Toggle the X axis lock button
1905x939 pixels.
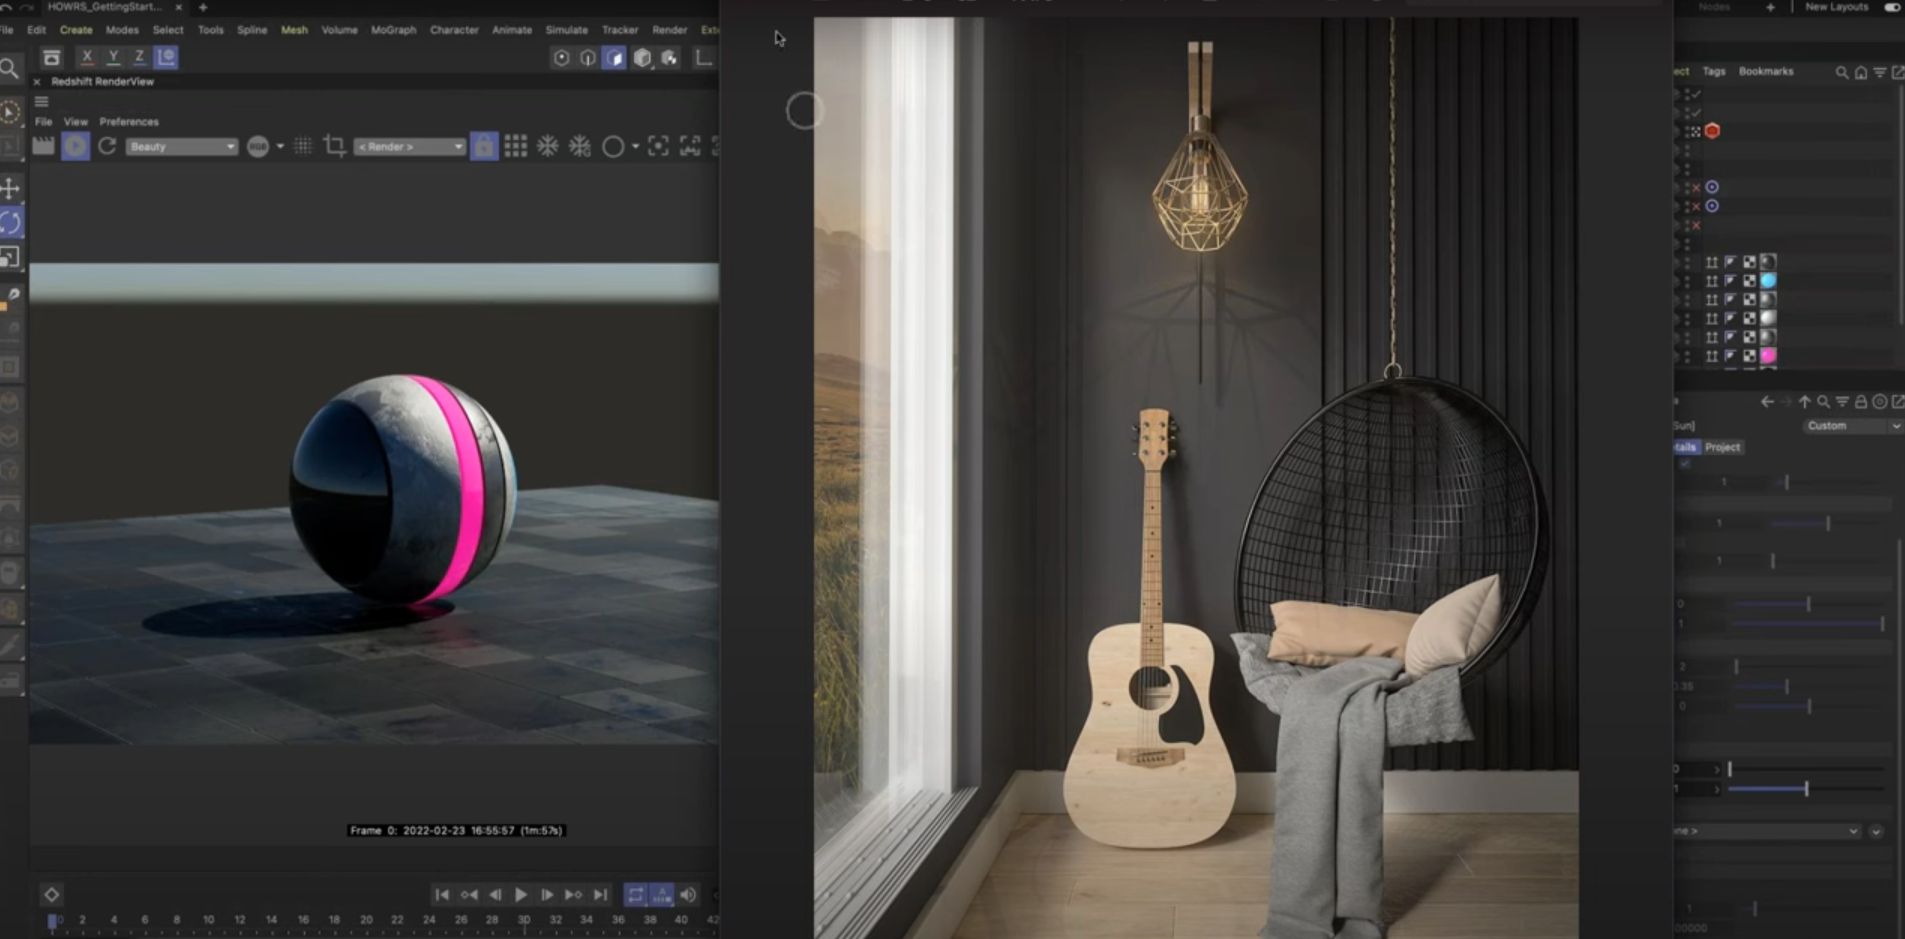pos(89,57)
